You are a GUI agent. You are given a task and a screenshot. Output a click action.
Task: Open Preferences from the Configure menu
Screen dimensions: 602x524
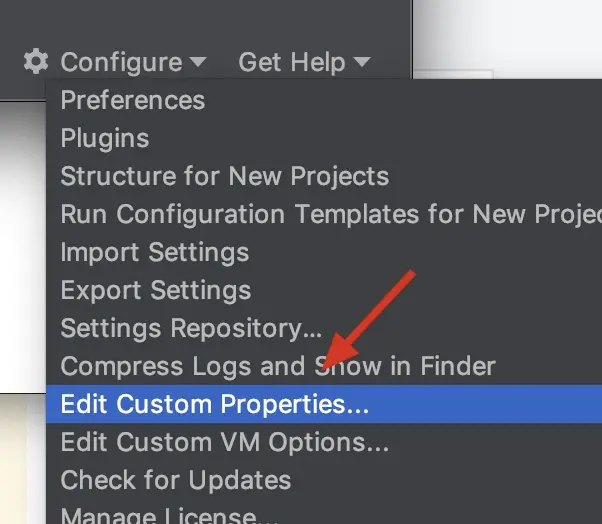click(132, 100)
